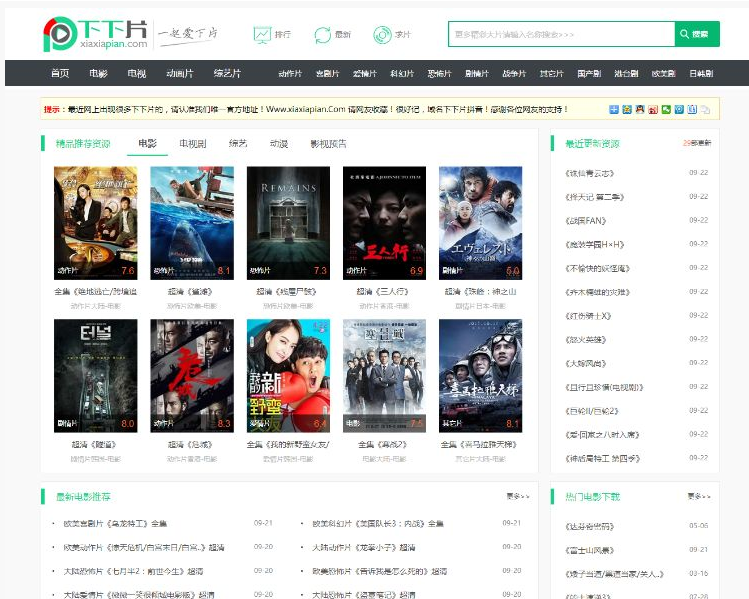Image resolution: width=749 pixels, height=599 pixels.
Task: Click the 全集《喜马拉雅天梯》 title link
Action: (479, 445)
